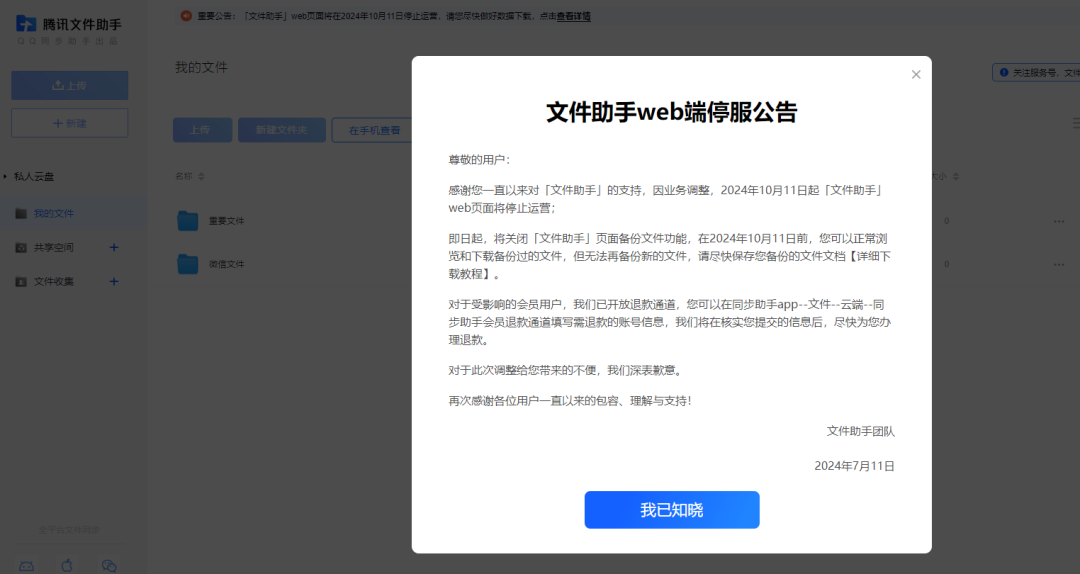Collapse the 私人云盘 section arrow
1080x574 pixels.
pos(5,176)
